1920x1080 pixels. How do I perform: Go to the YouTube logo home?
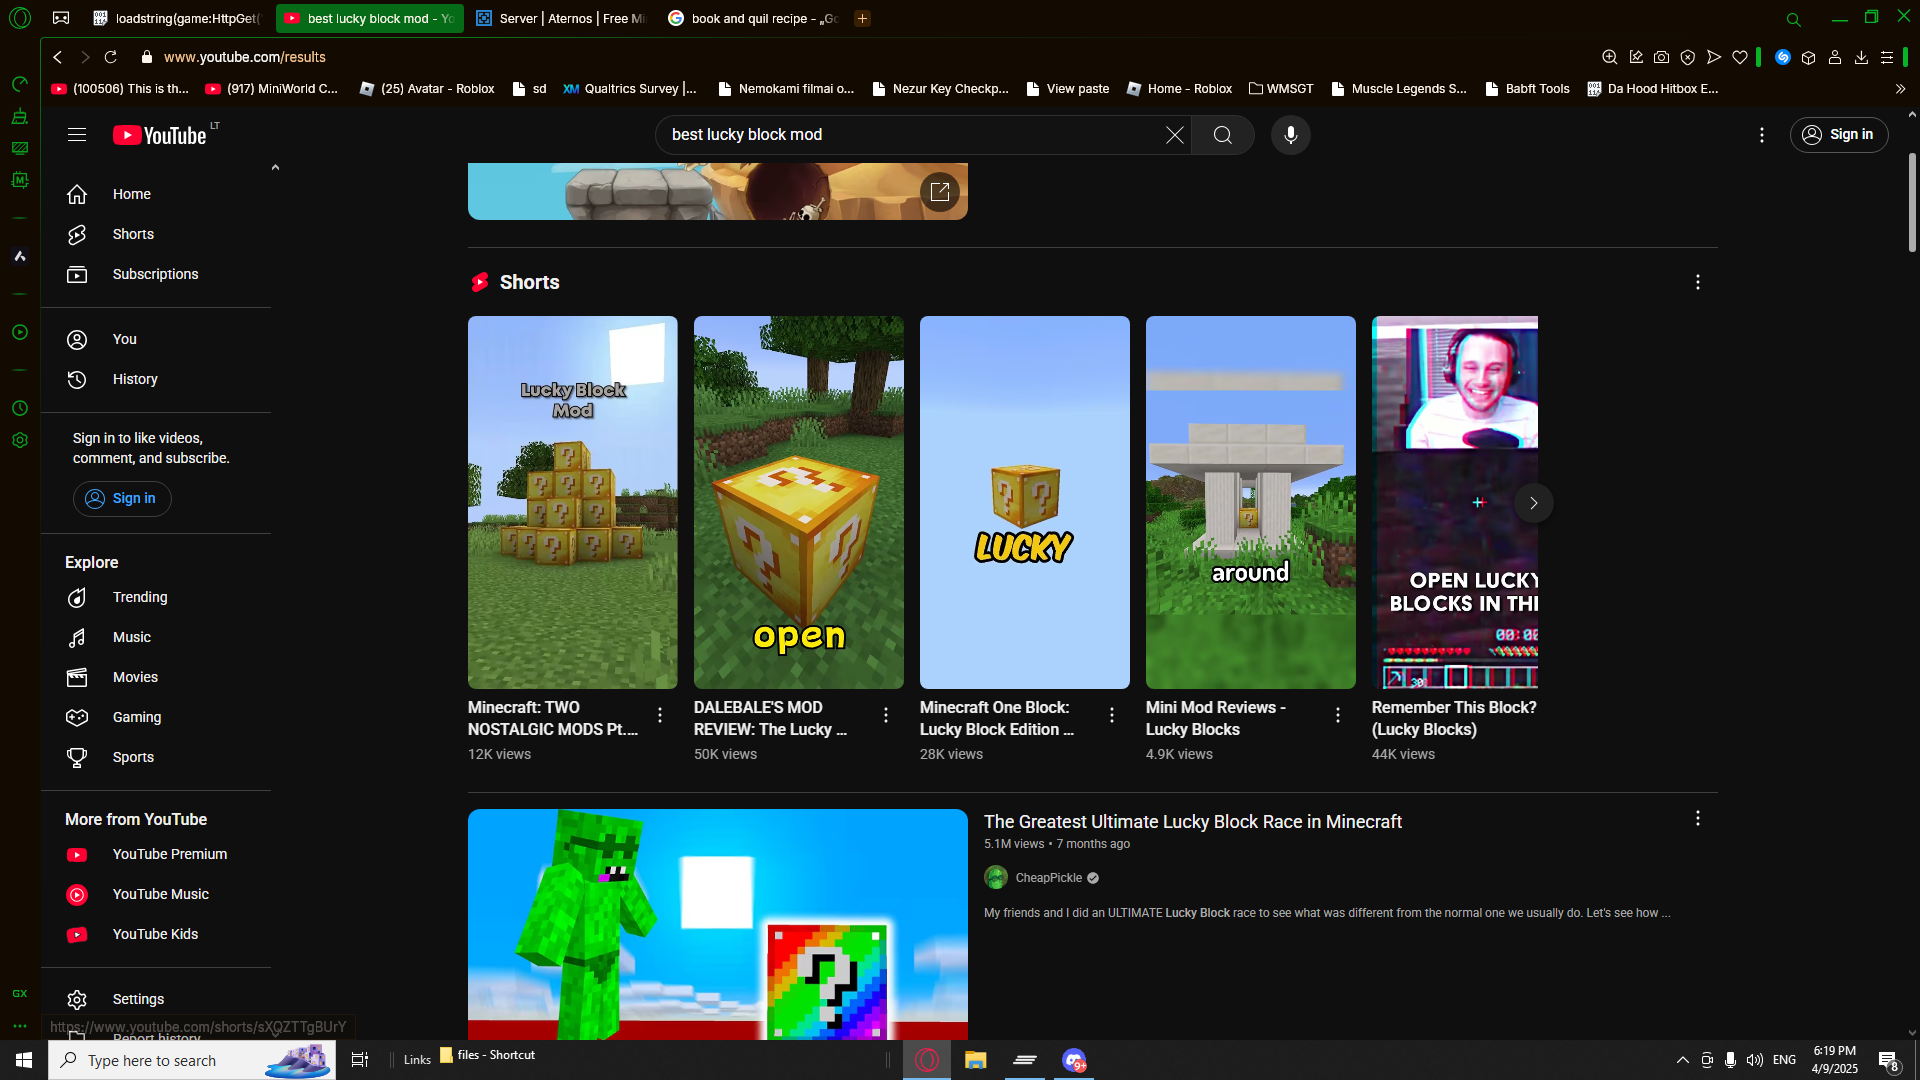160,135
